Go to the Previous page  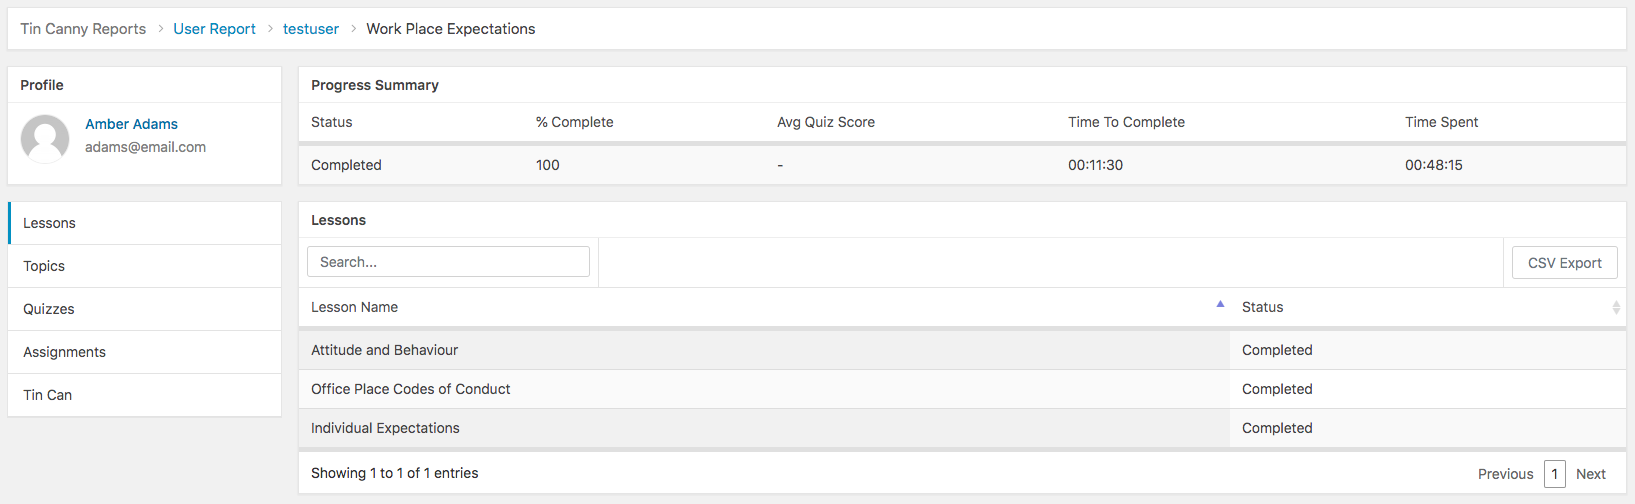pos(1505,474)
